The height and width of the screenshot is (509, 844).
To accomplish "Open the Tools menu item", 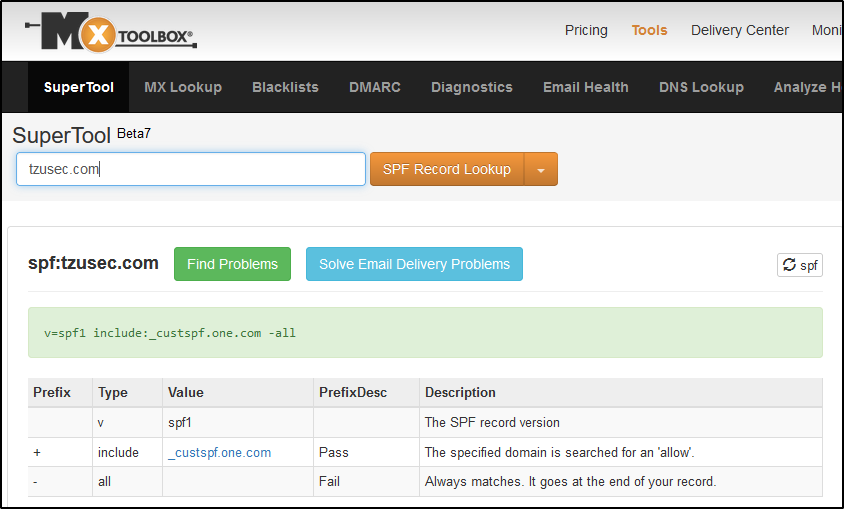I will [649, 30].
